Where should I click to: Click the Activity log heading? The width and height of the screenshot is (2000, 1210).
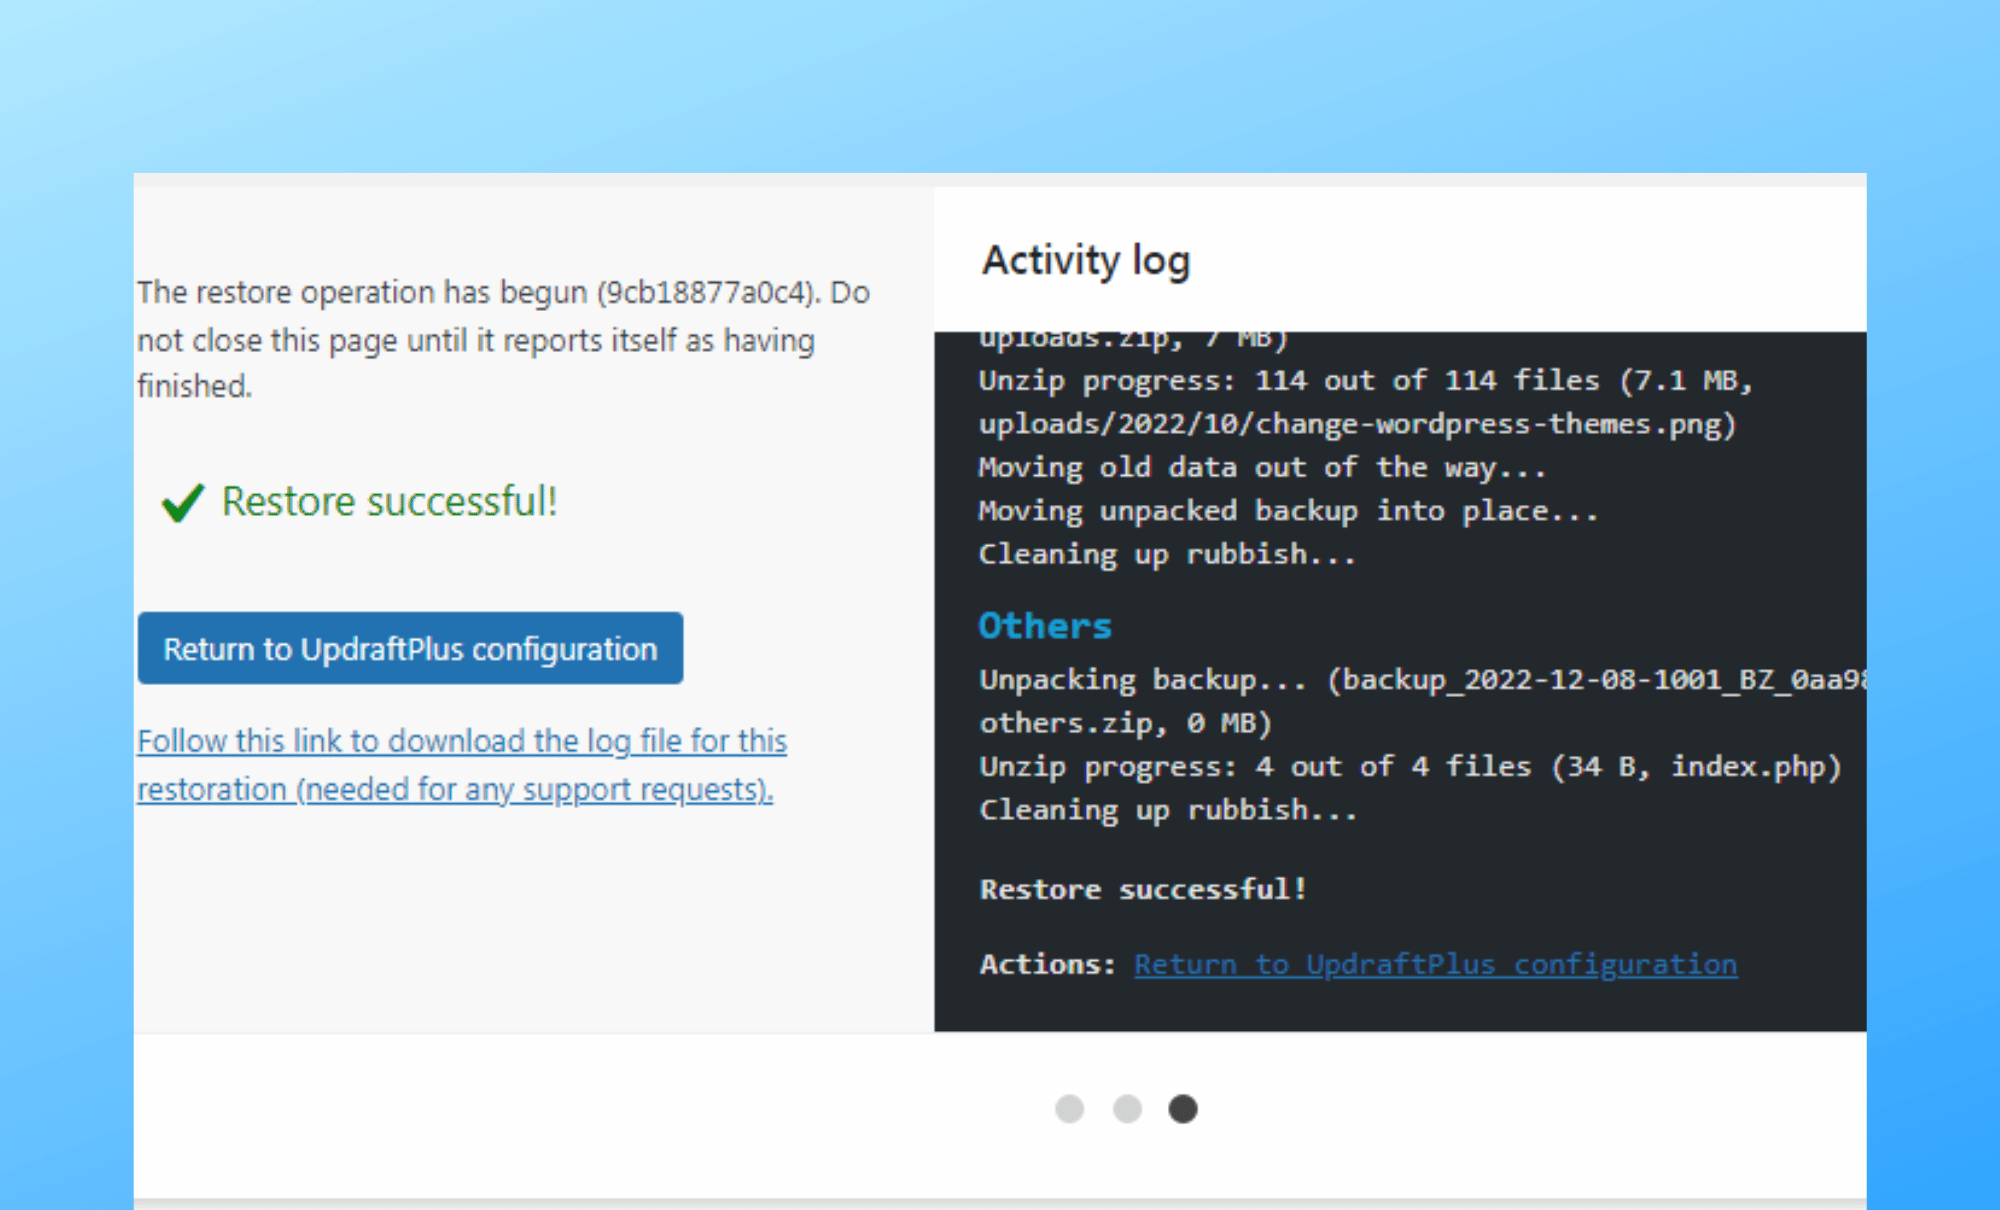(x=1086, y=260)
